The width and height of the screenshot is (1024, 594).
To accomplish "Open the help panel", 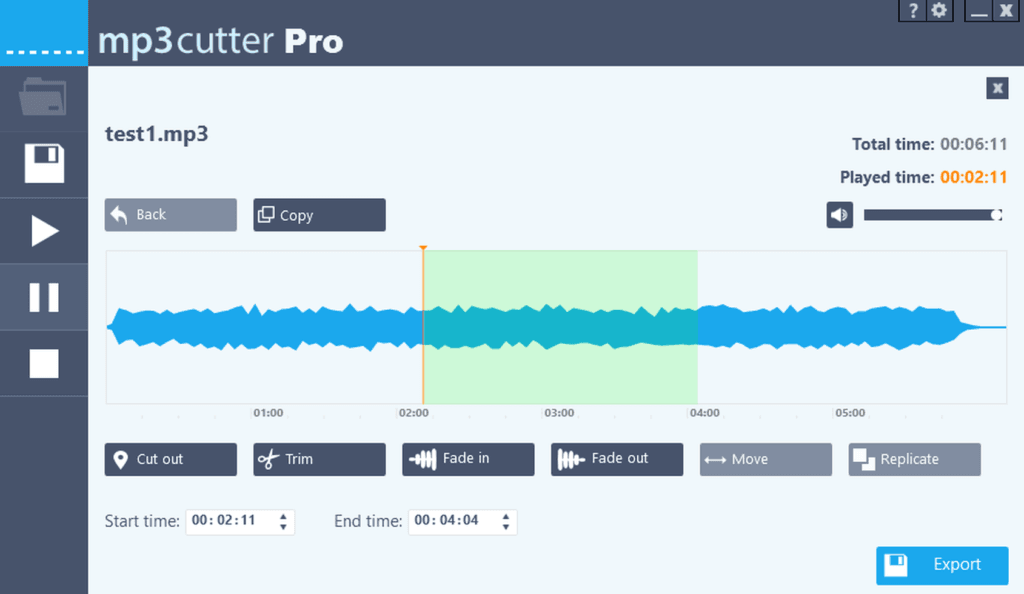I will [x=912, y=11].
